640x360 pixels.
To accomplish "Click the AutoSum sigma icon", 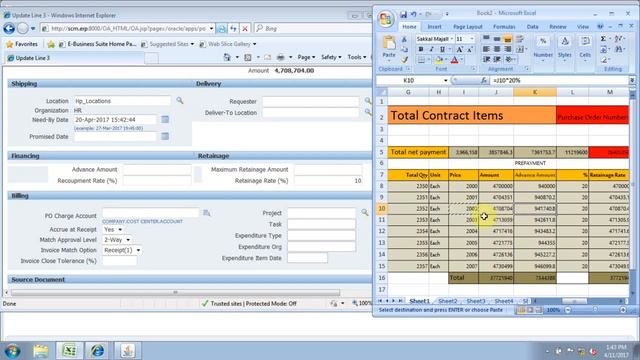I will point(603,39).
